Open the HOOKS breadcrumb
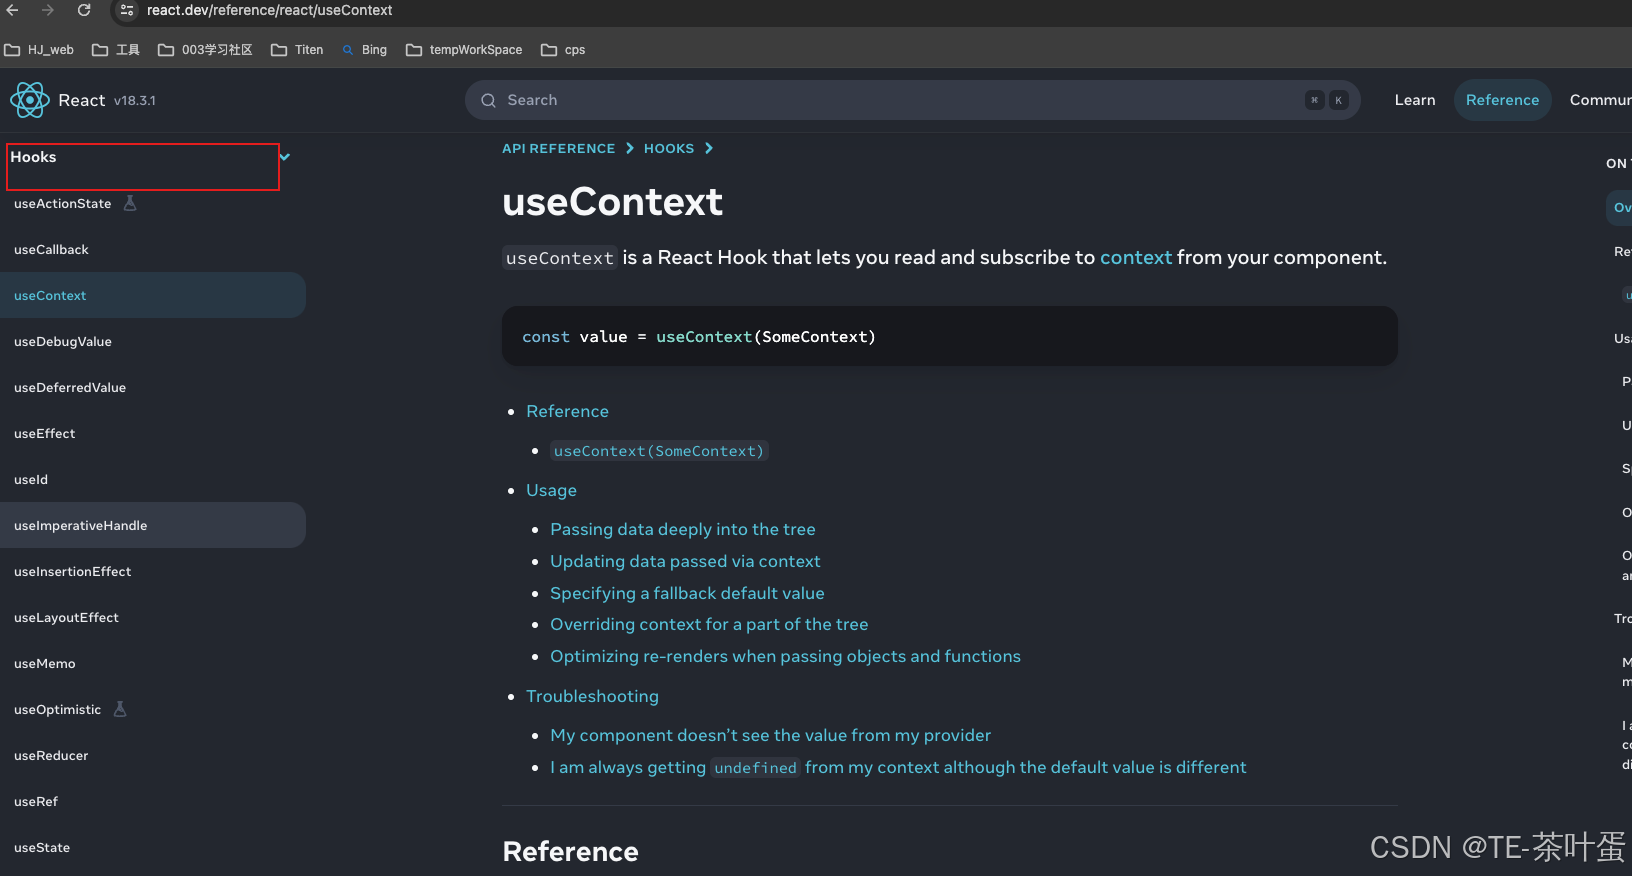This screenshot has width=1632, height=876. (669, 148)
